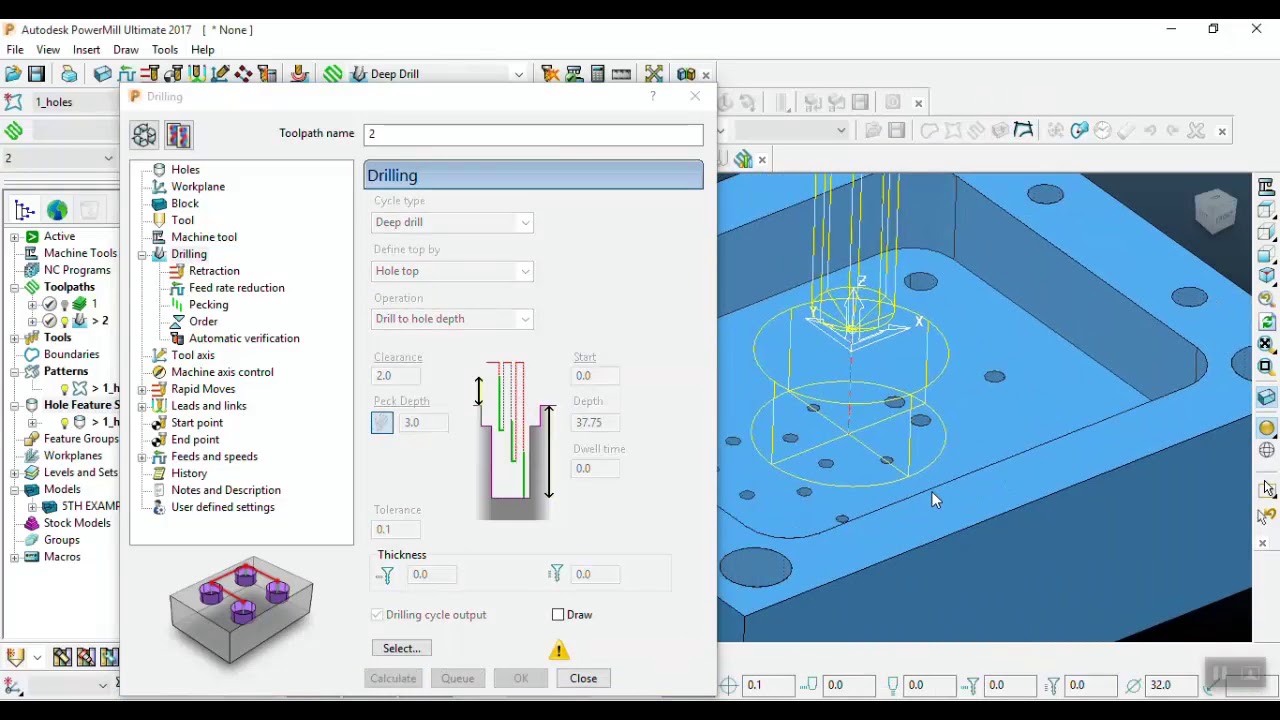Click the ViewMill simulation machine icon
Image resolution: width=1280 pixels, height=720 pixels.
coord(574,74)
